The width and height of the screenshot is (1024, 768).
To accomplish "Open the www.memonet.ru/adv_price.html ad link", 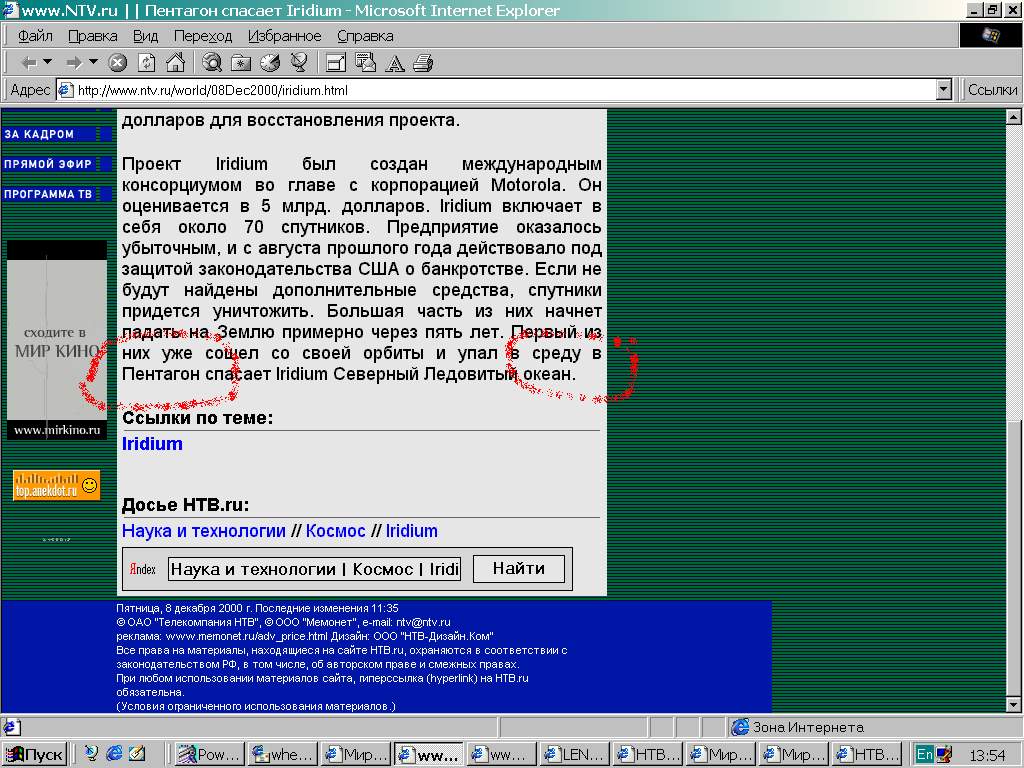I will (x=246, y=636).
